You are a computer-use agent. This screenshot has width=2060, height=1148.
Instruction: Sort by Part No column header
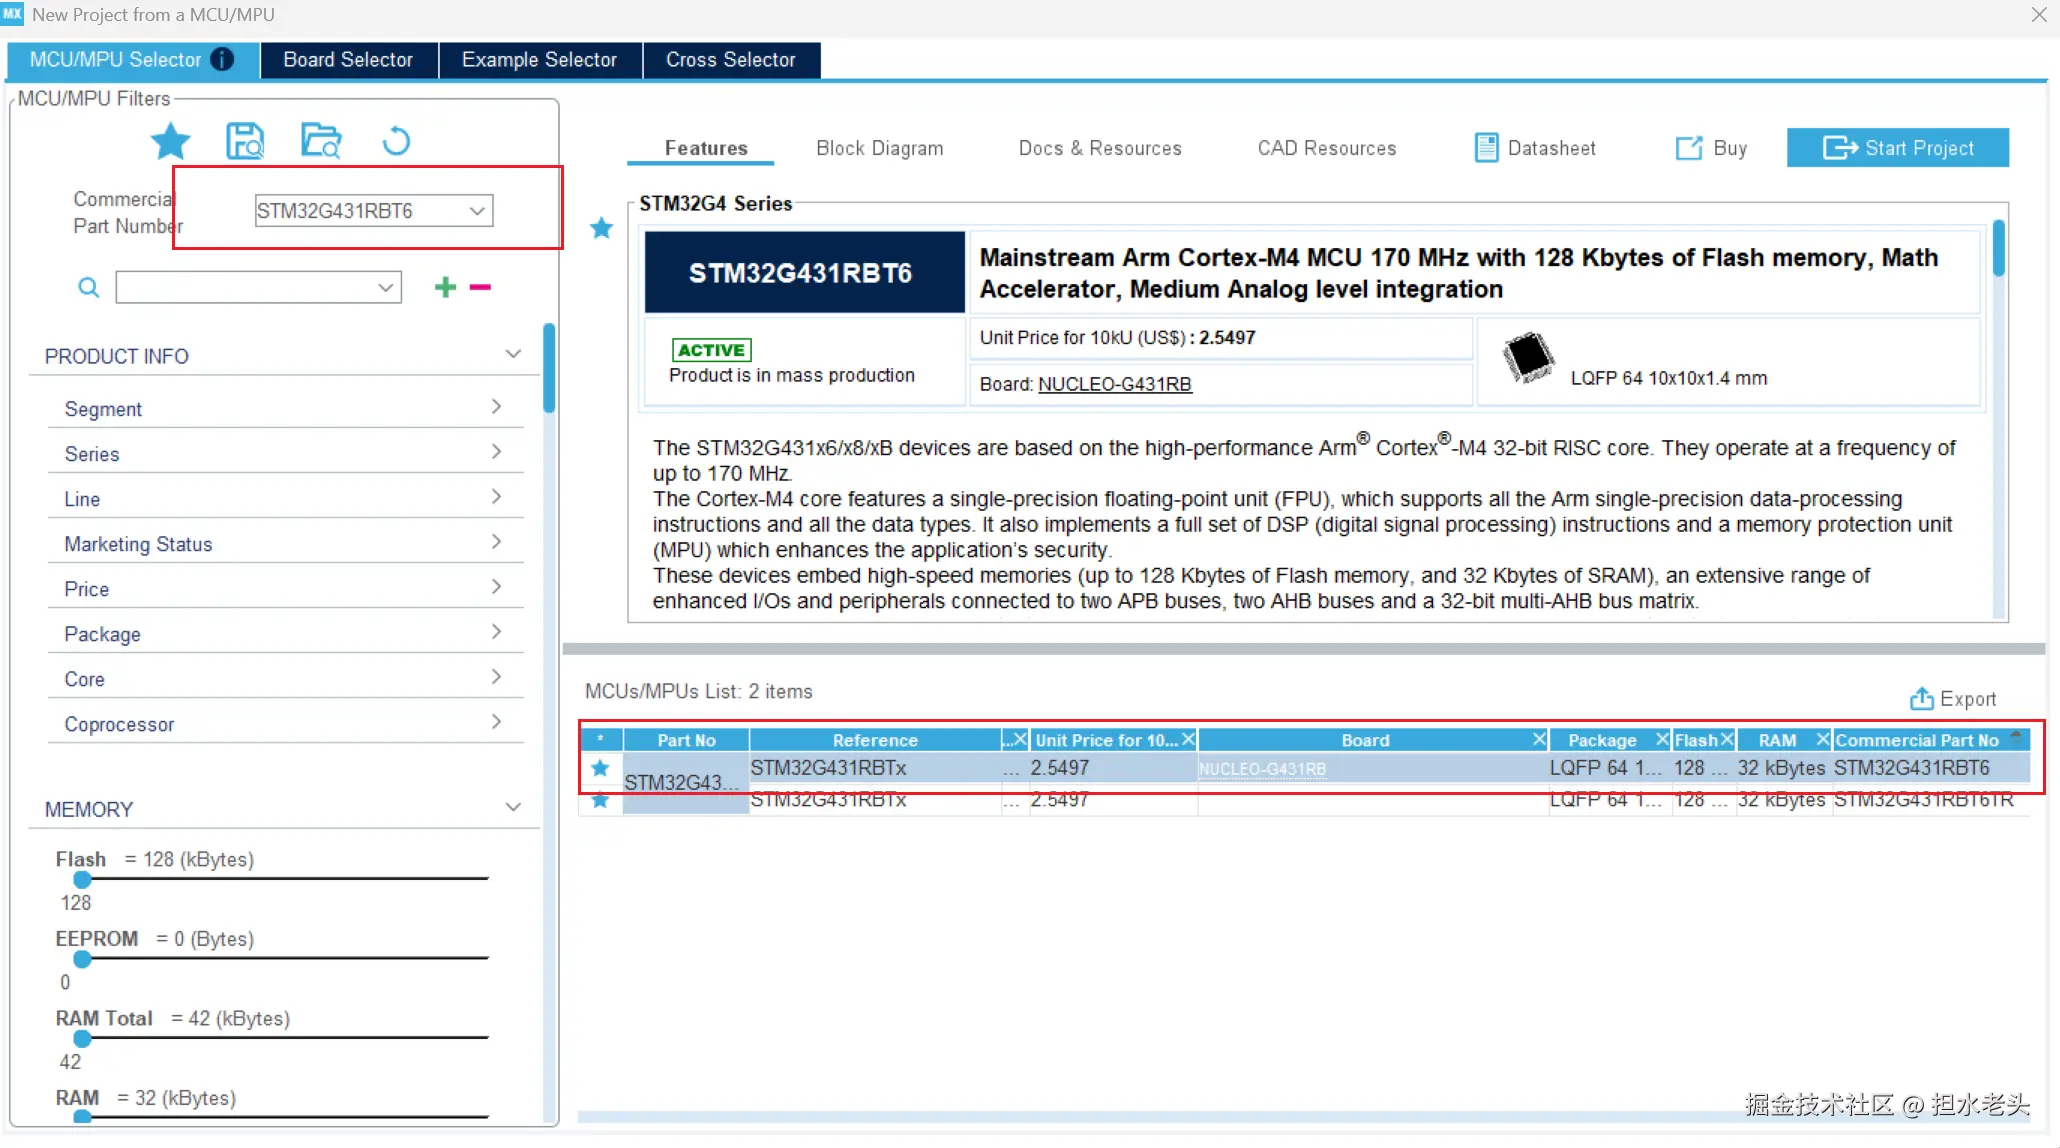pos(686,740)
